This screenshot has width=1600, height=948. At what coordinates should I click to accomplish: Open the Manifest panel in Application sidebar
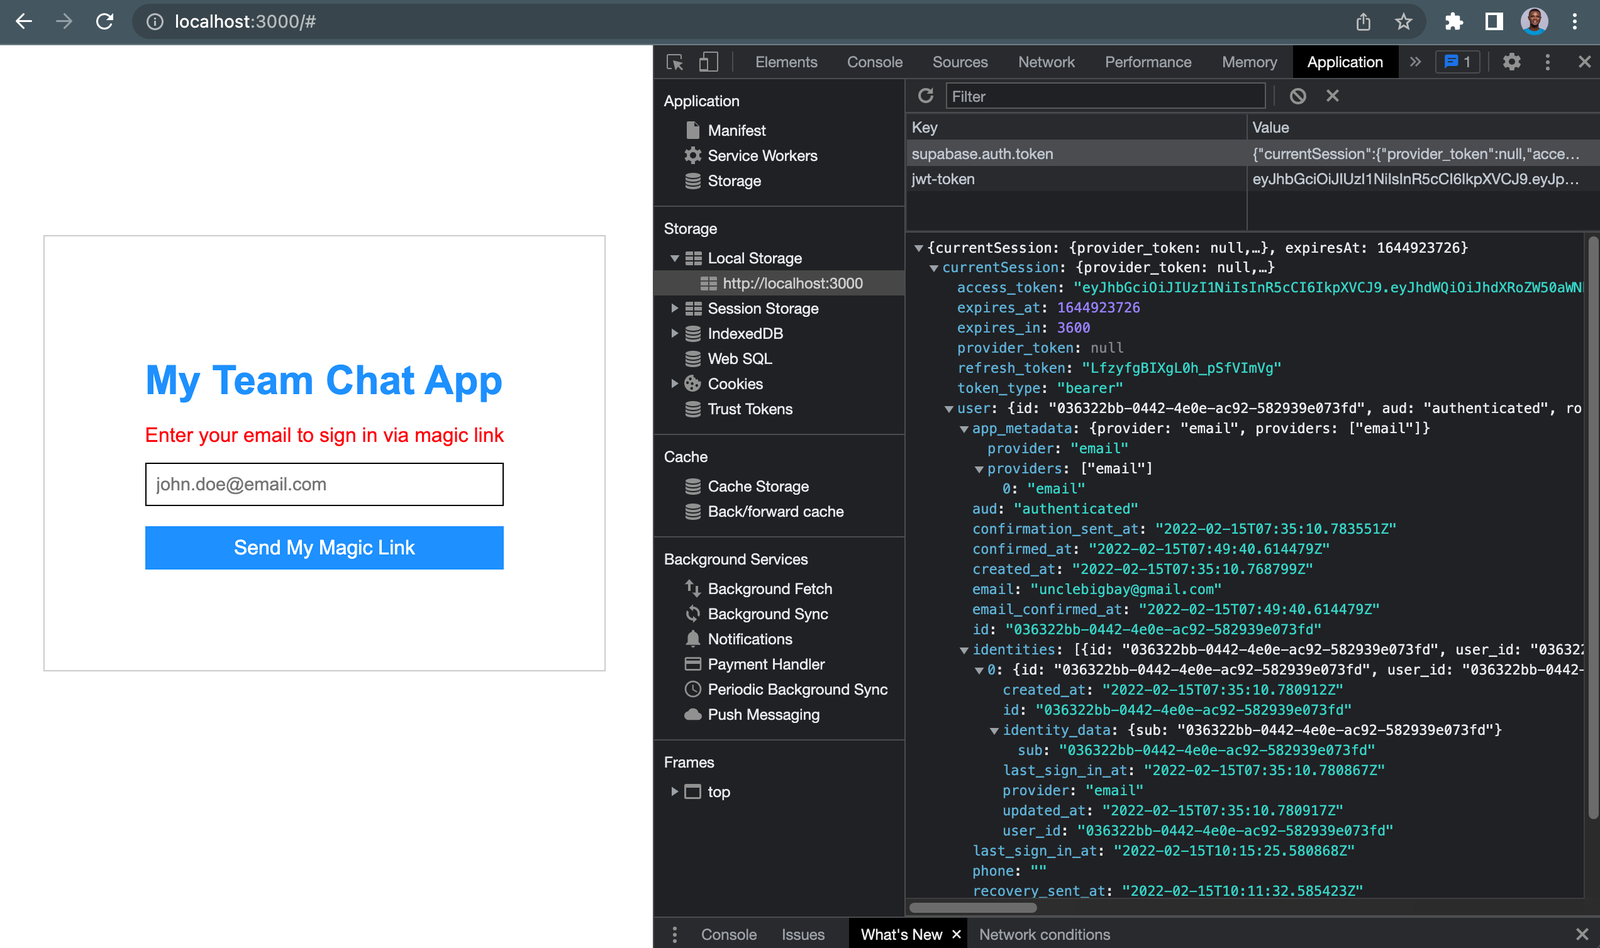(736, 130)
